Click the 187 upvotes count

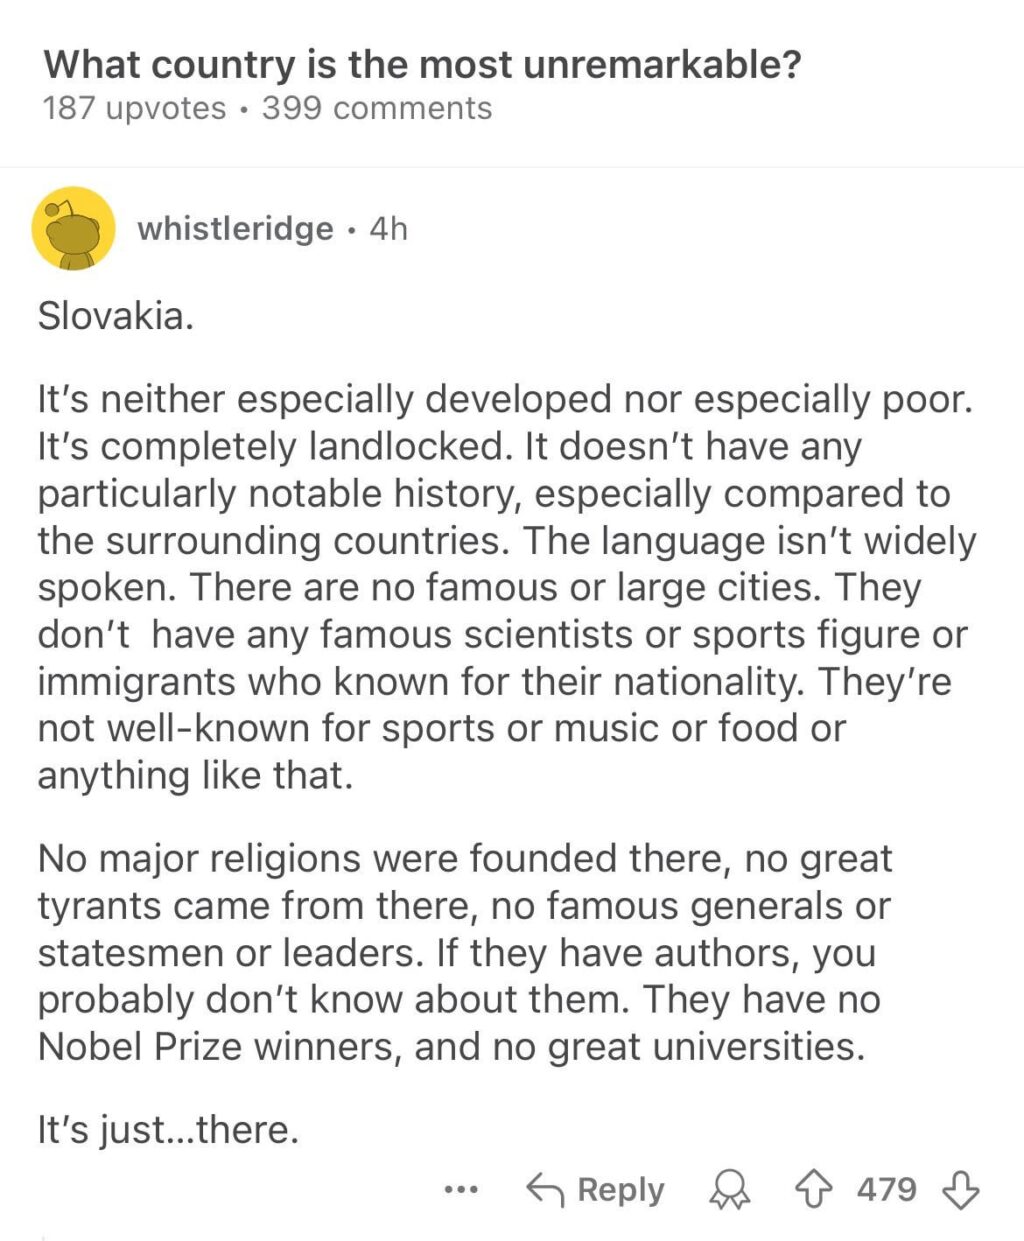click(x=135, y=108)
